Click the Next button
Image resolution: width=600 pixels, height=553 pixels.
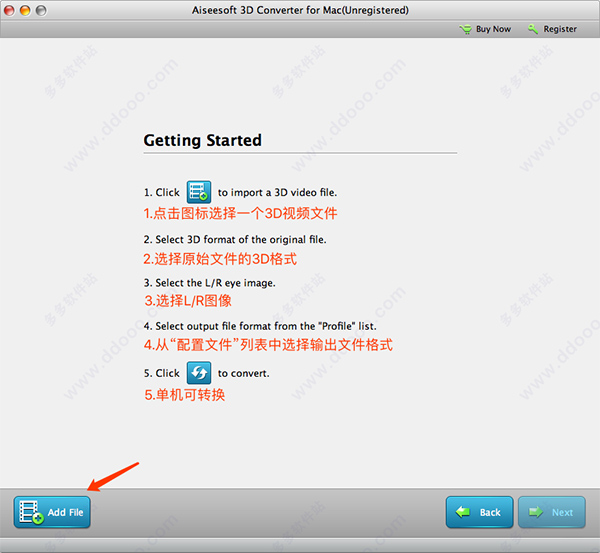pyautogui.click(x=551, y=512)
